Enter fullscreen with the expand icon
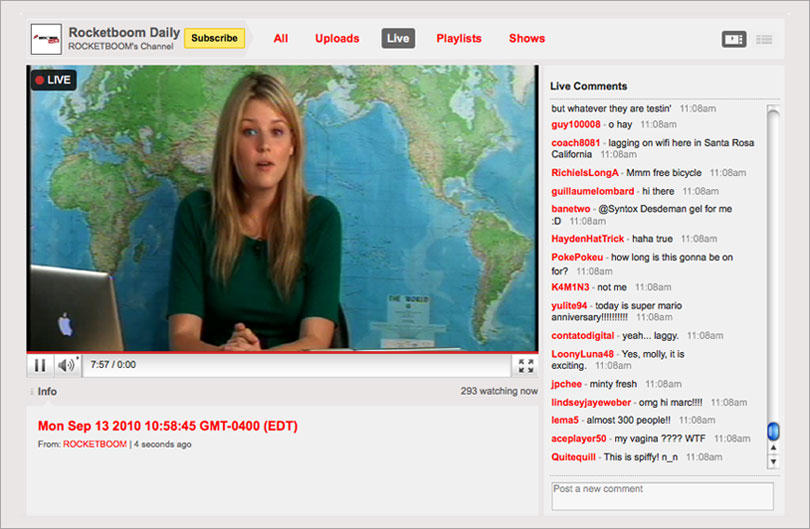The image size is (810, 529). 525,366
